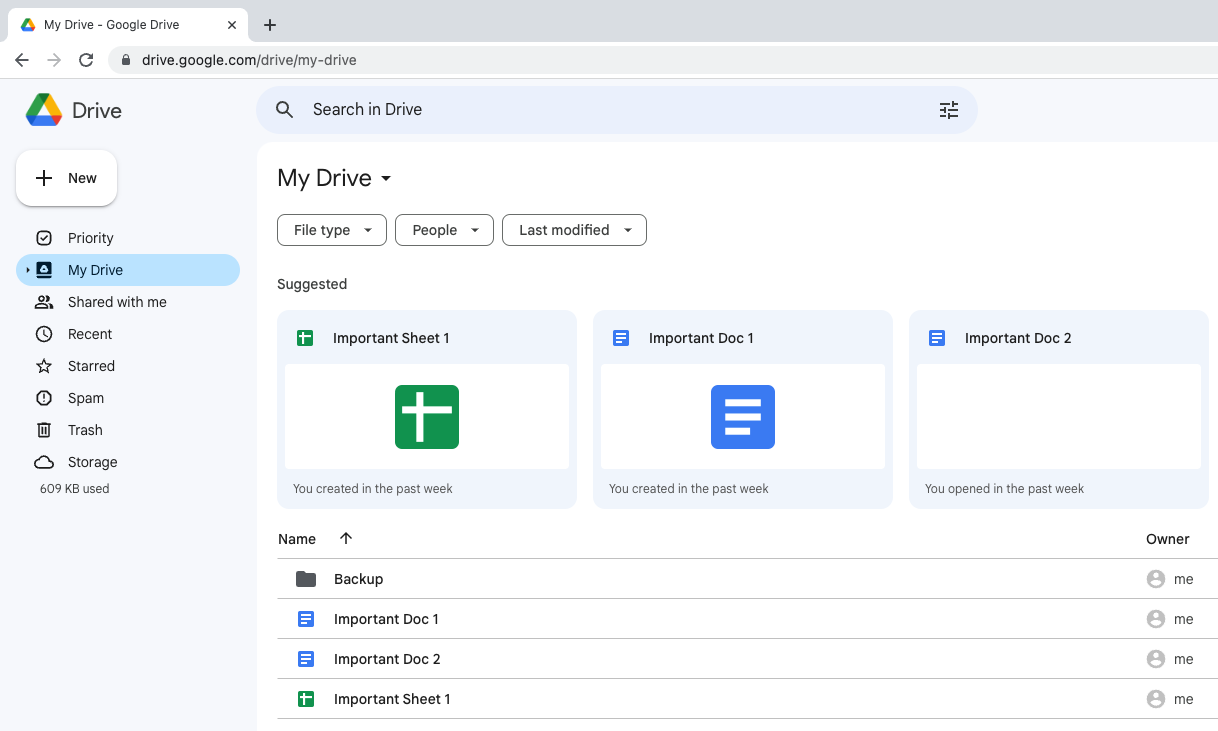This screenshot has width=1218, height=731.
Task: Click the Starred star icon
Action: click(44, 366)
